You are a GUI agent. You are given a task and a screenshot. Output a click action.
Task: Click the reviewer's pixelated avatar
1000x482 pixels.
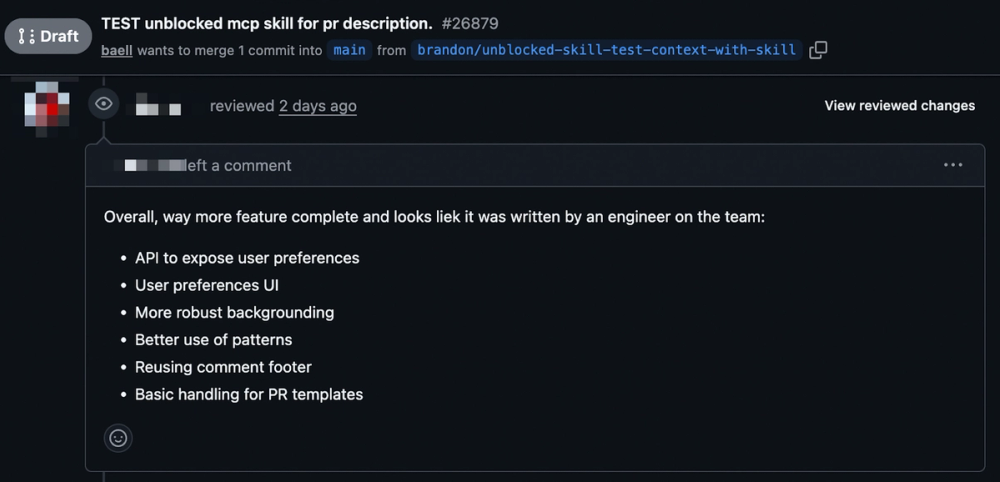[x=47, y=106]
